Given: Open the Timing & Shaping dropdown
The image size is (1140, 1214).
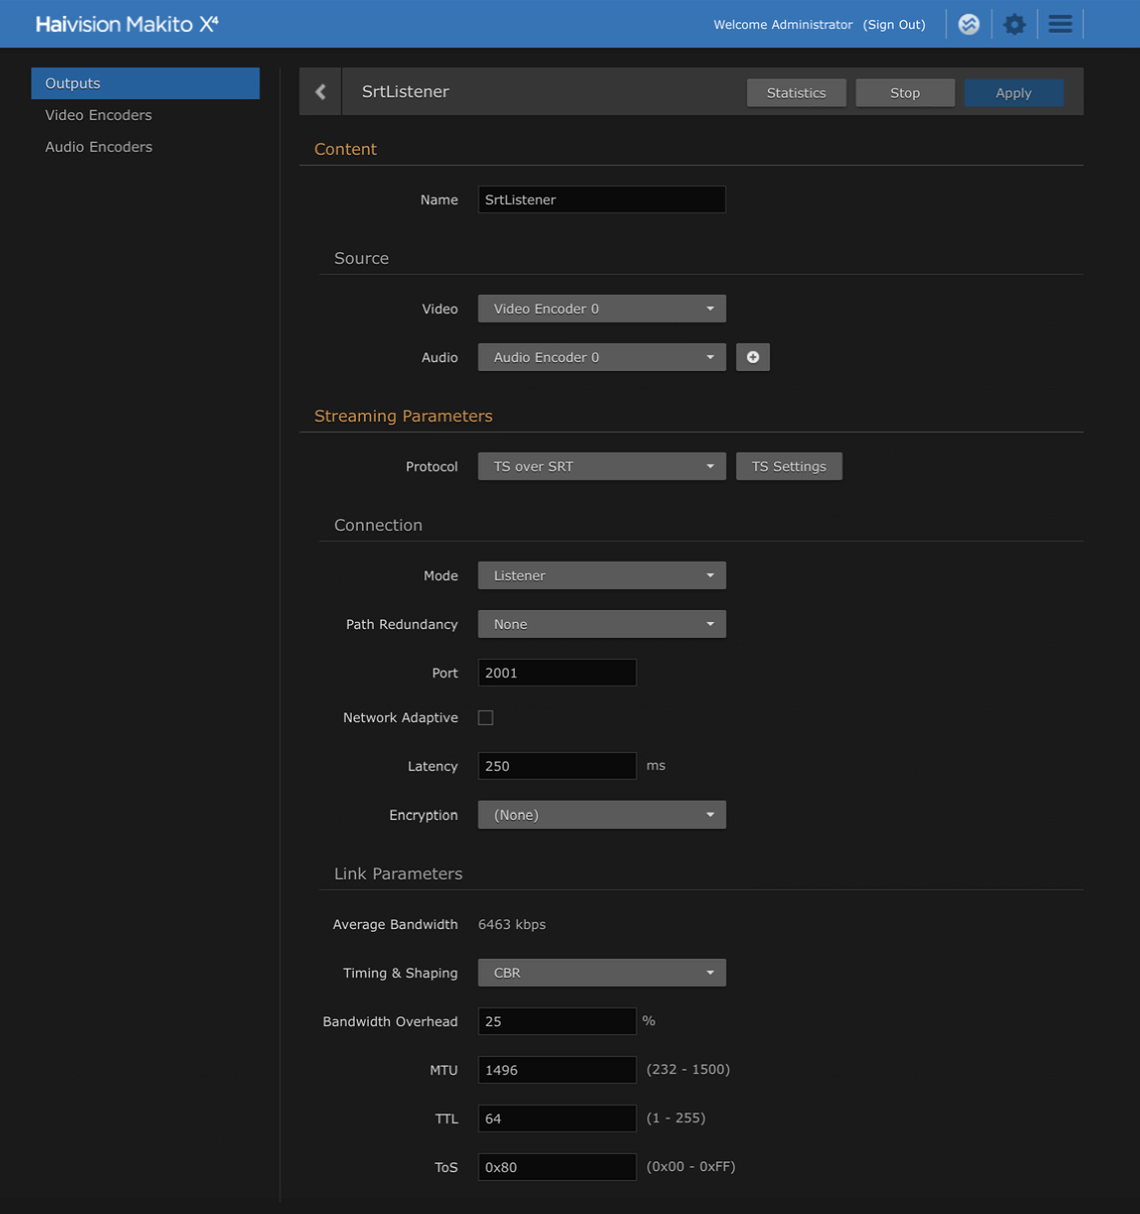Looking at the screenshot, I should [x=602, y=972].
